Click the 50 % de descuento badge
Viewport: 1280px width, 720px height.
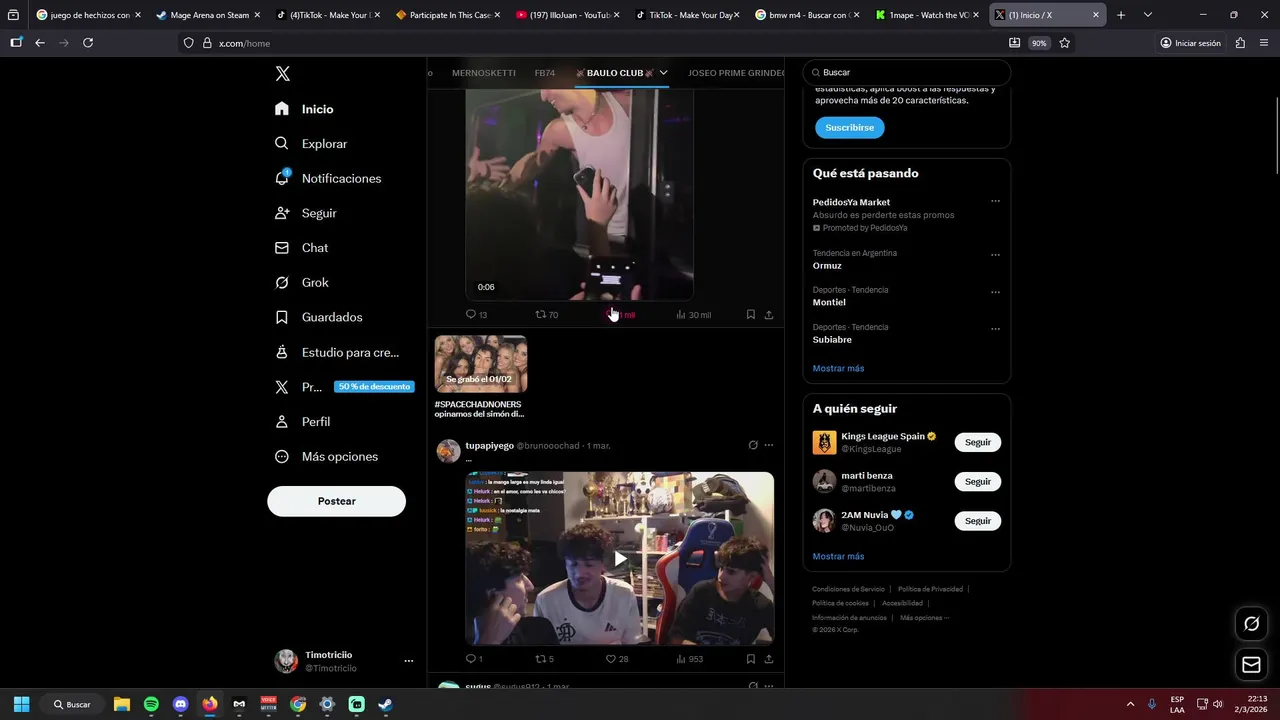[x=374, y=387]
